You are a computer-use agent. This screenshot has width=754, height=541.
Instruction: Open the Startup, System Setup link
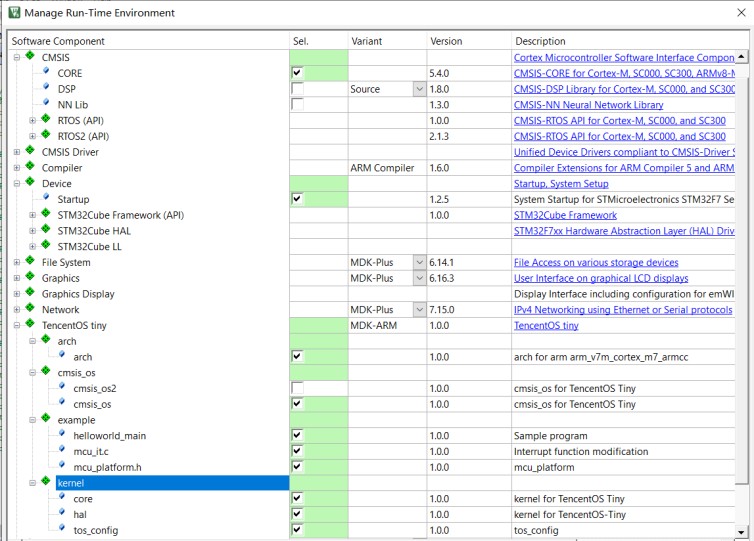coord(561,184)
